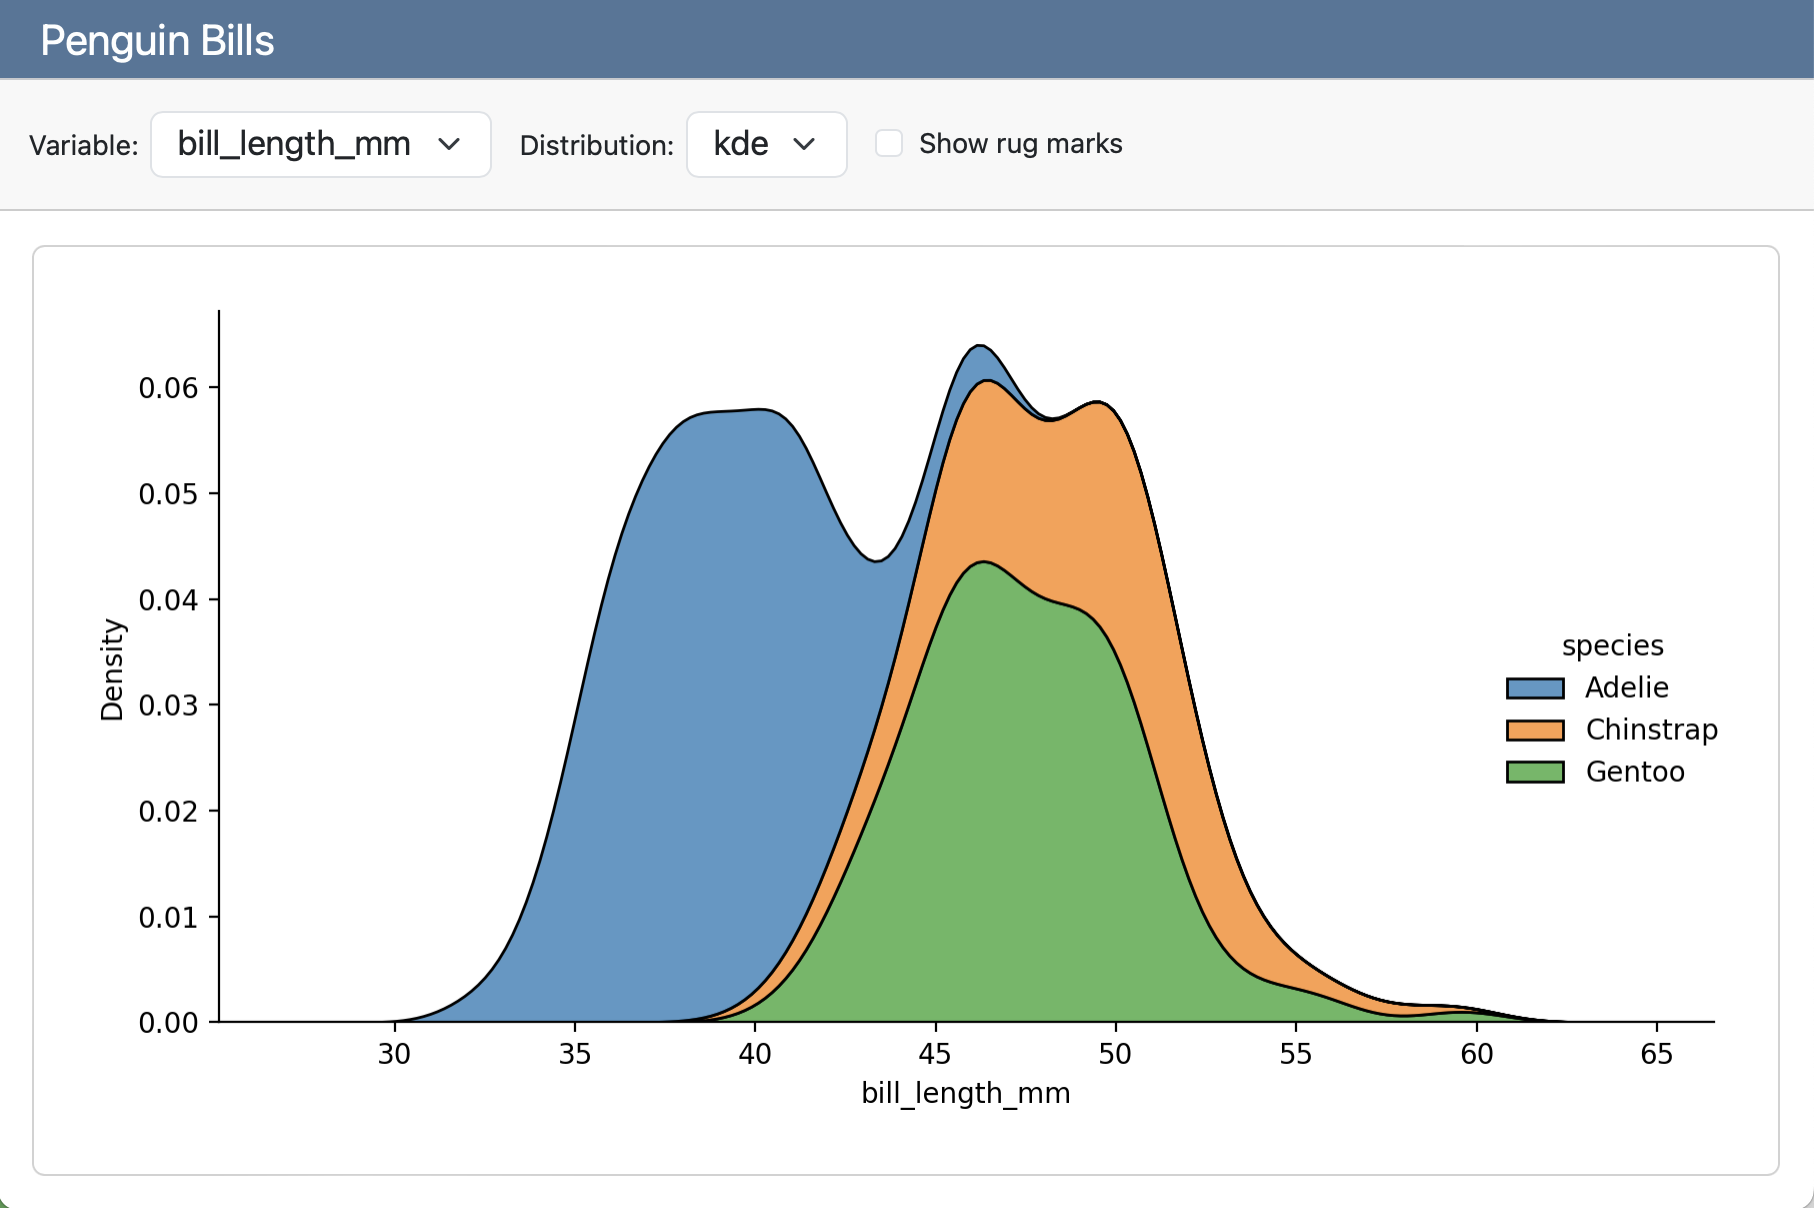Click the bill_length_mm x-axis label
The width and height of the screenshot is (1814, 1208).
click(965, 1093)
